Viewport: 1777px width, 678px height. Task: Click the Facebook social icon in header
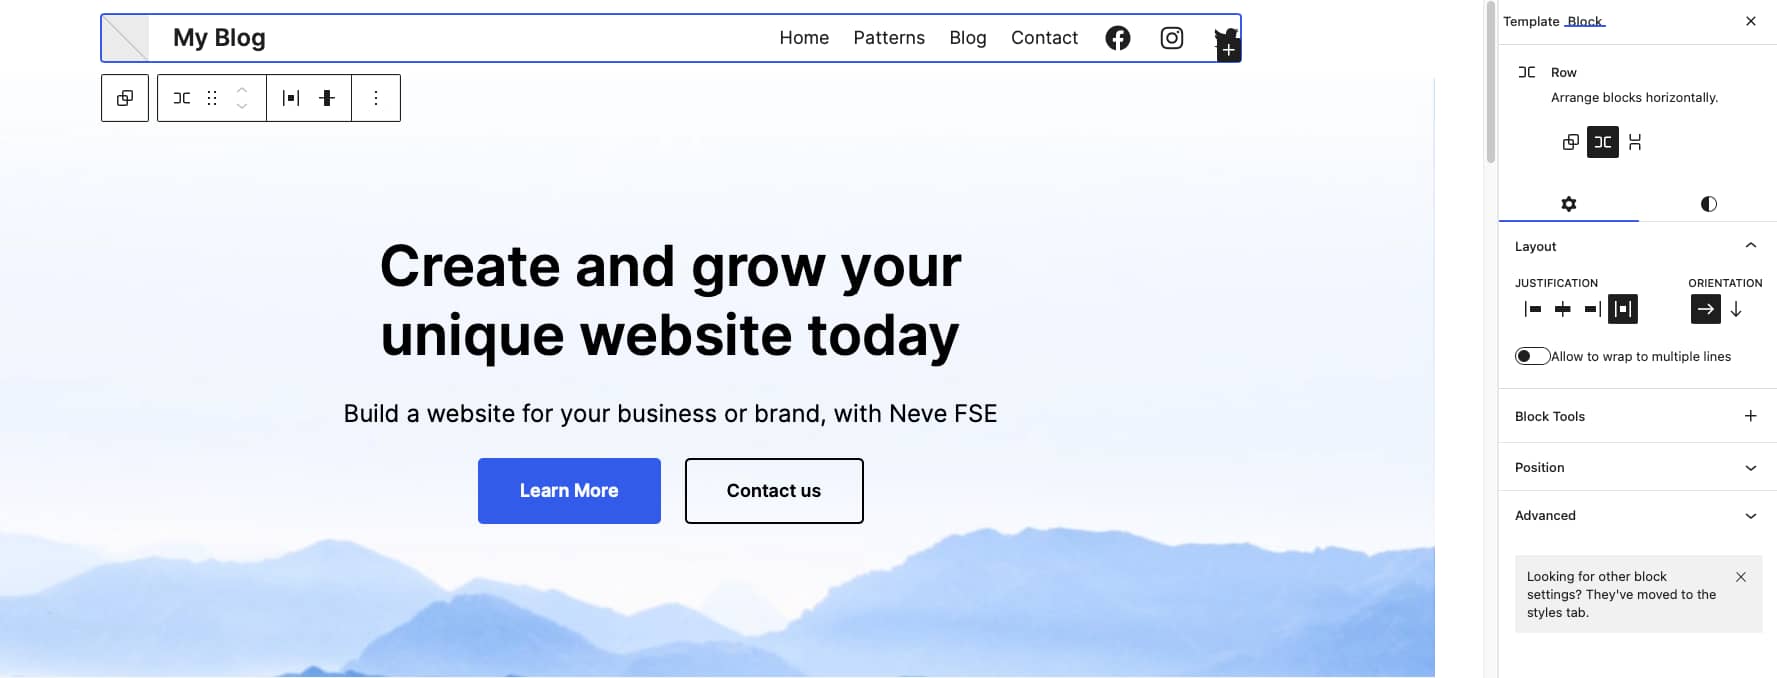1117,38
